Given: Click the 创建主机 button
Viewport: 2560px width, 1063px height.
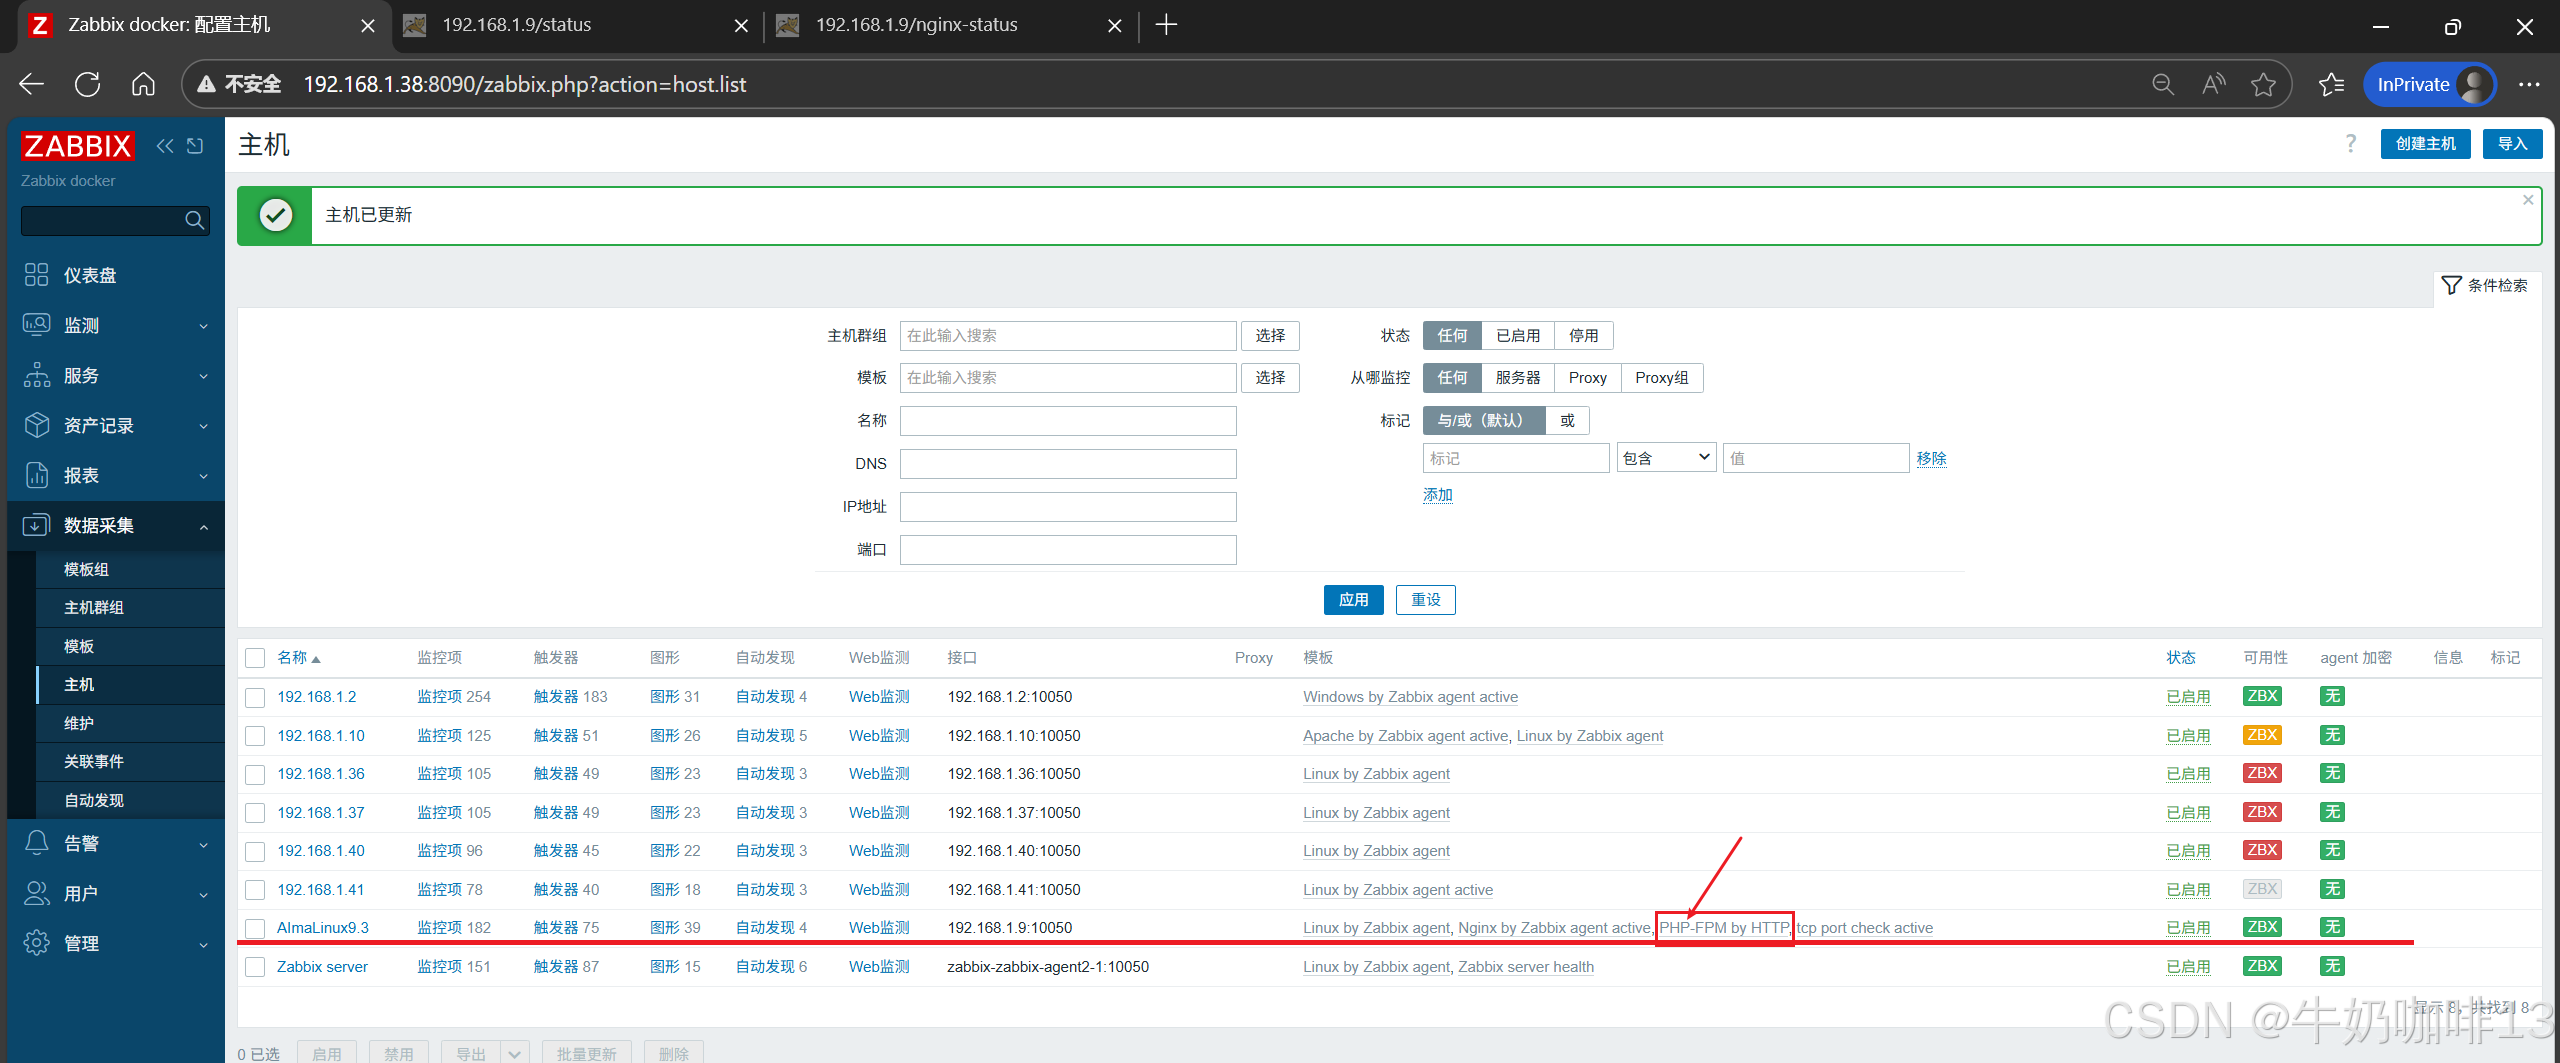Looking at the screenshot, I should click(x=2426, y=144).
